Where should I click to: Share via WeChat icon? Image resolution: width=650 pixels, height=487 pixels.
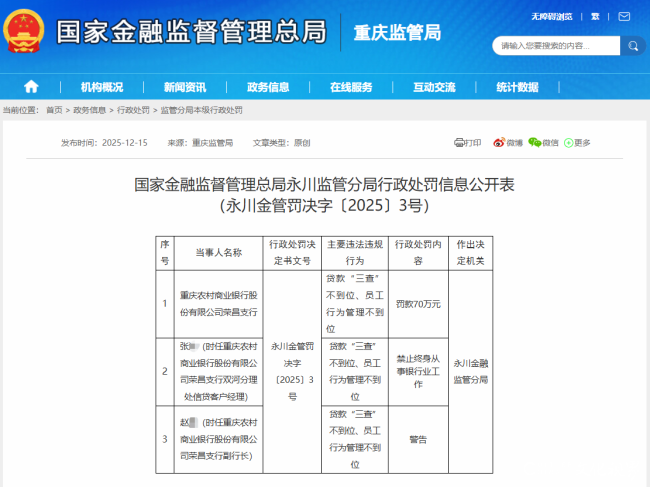point(534,143)
